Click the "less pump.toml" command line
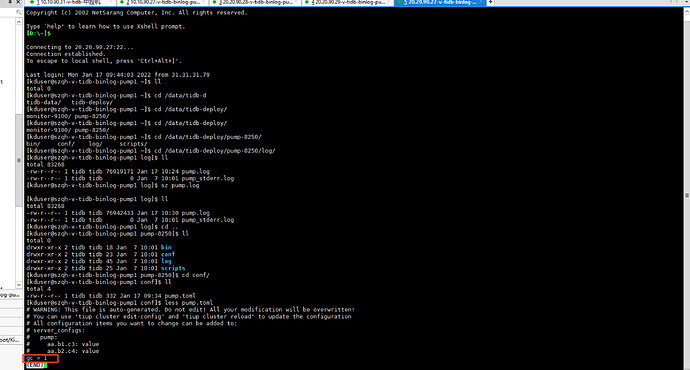The image size is (690, 370). (x=119, y=303)
